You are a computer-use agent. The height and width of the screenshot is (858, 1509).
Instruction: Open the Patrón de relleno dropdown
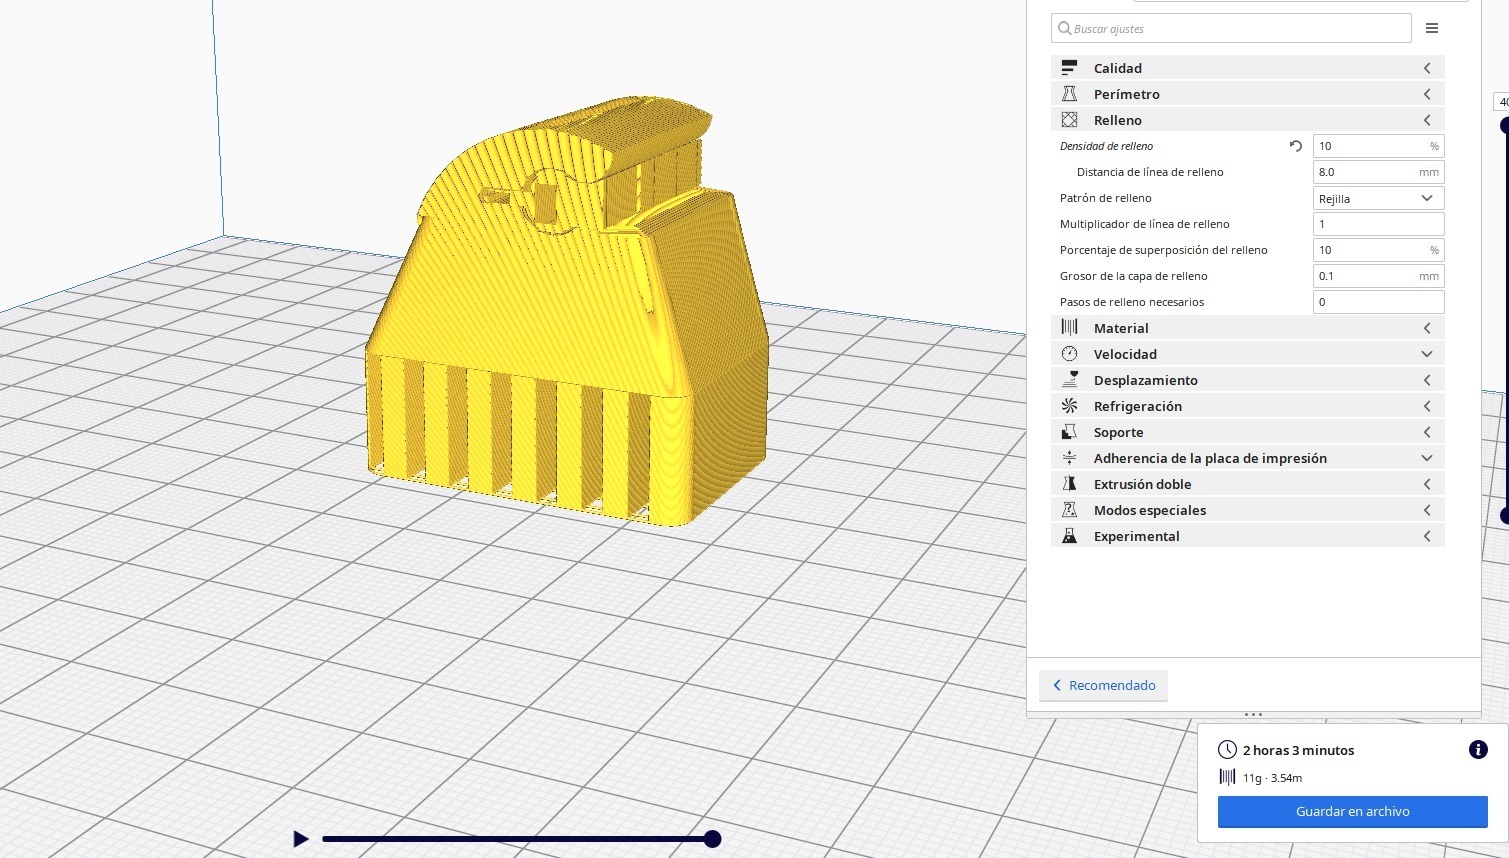[x=1377, y=198]
